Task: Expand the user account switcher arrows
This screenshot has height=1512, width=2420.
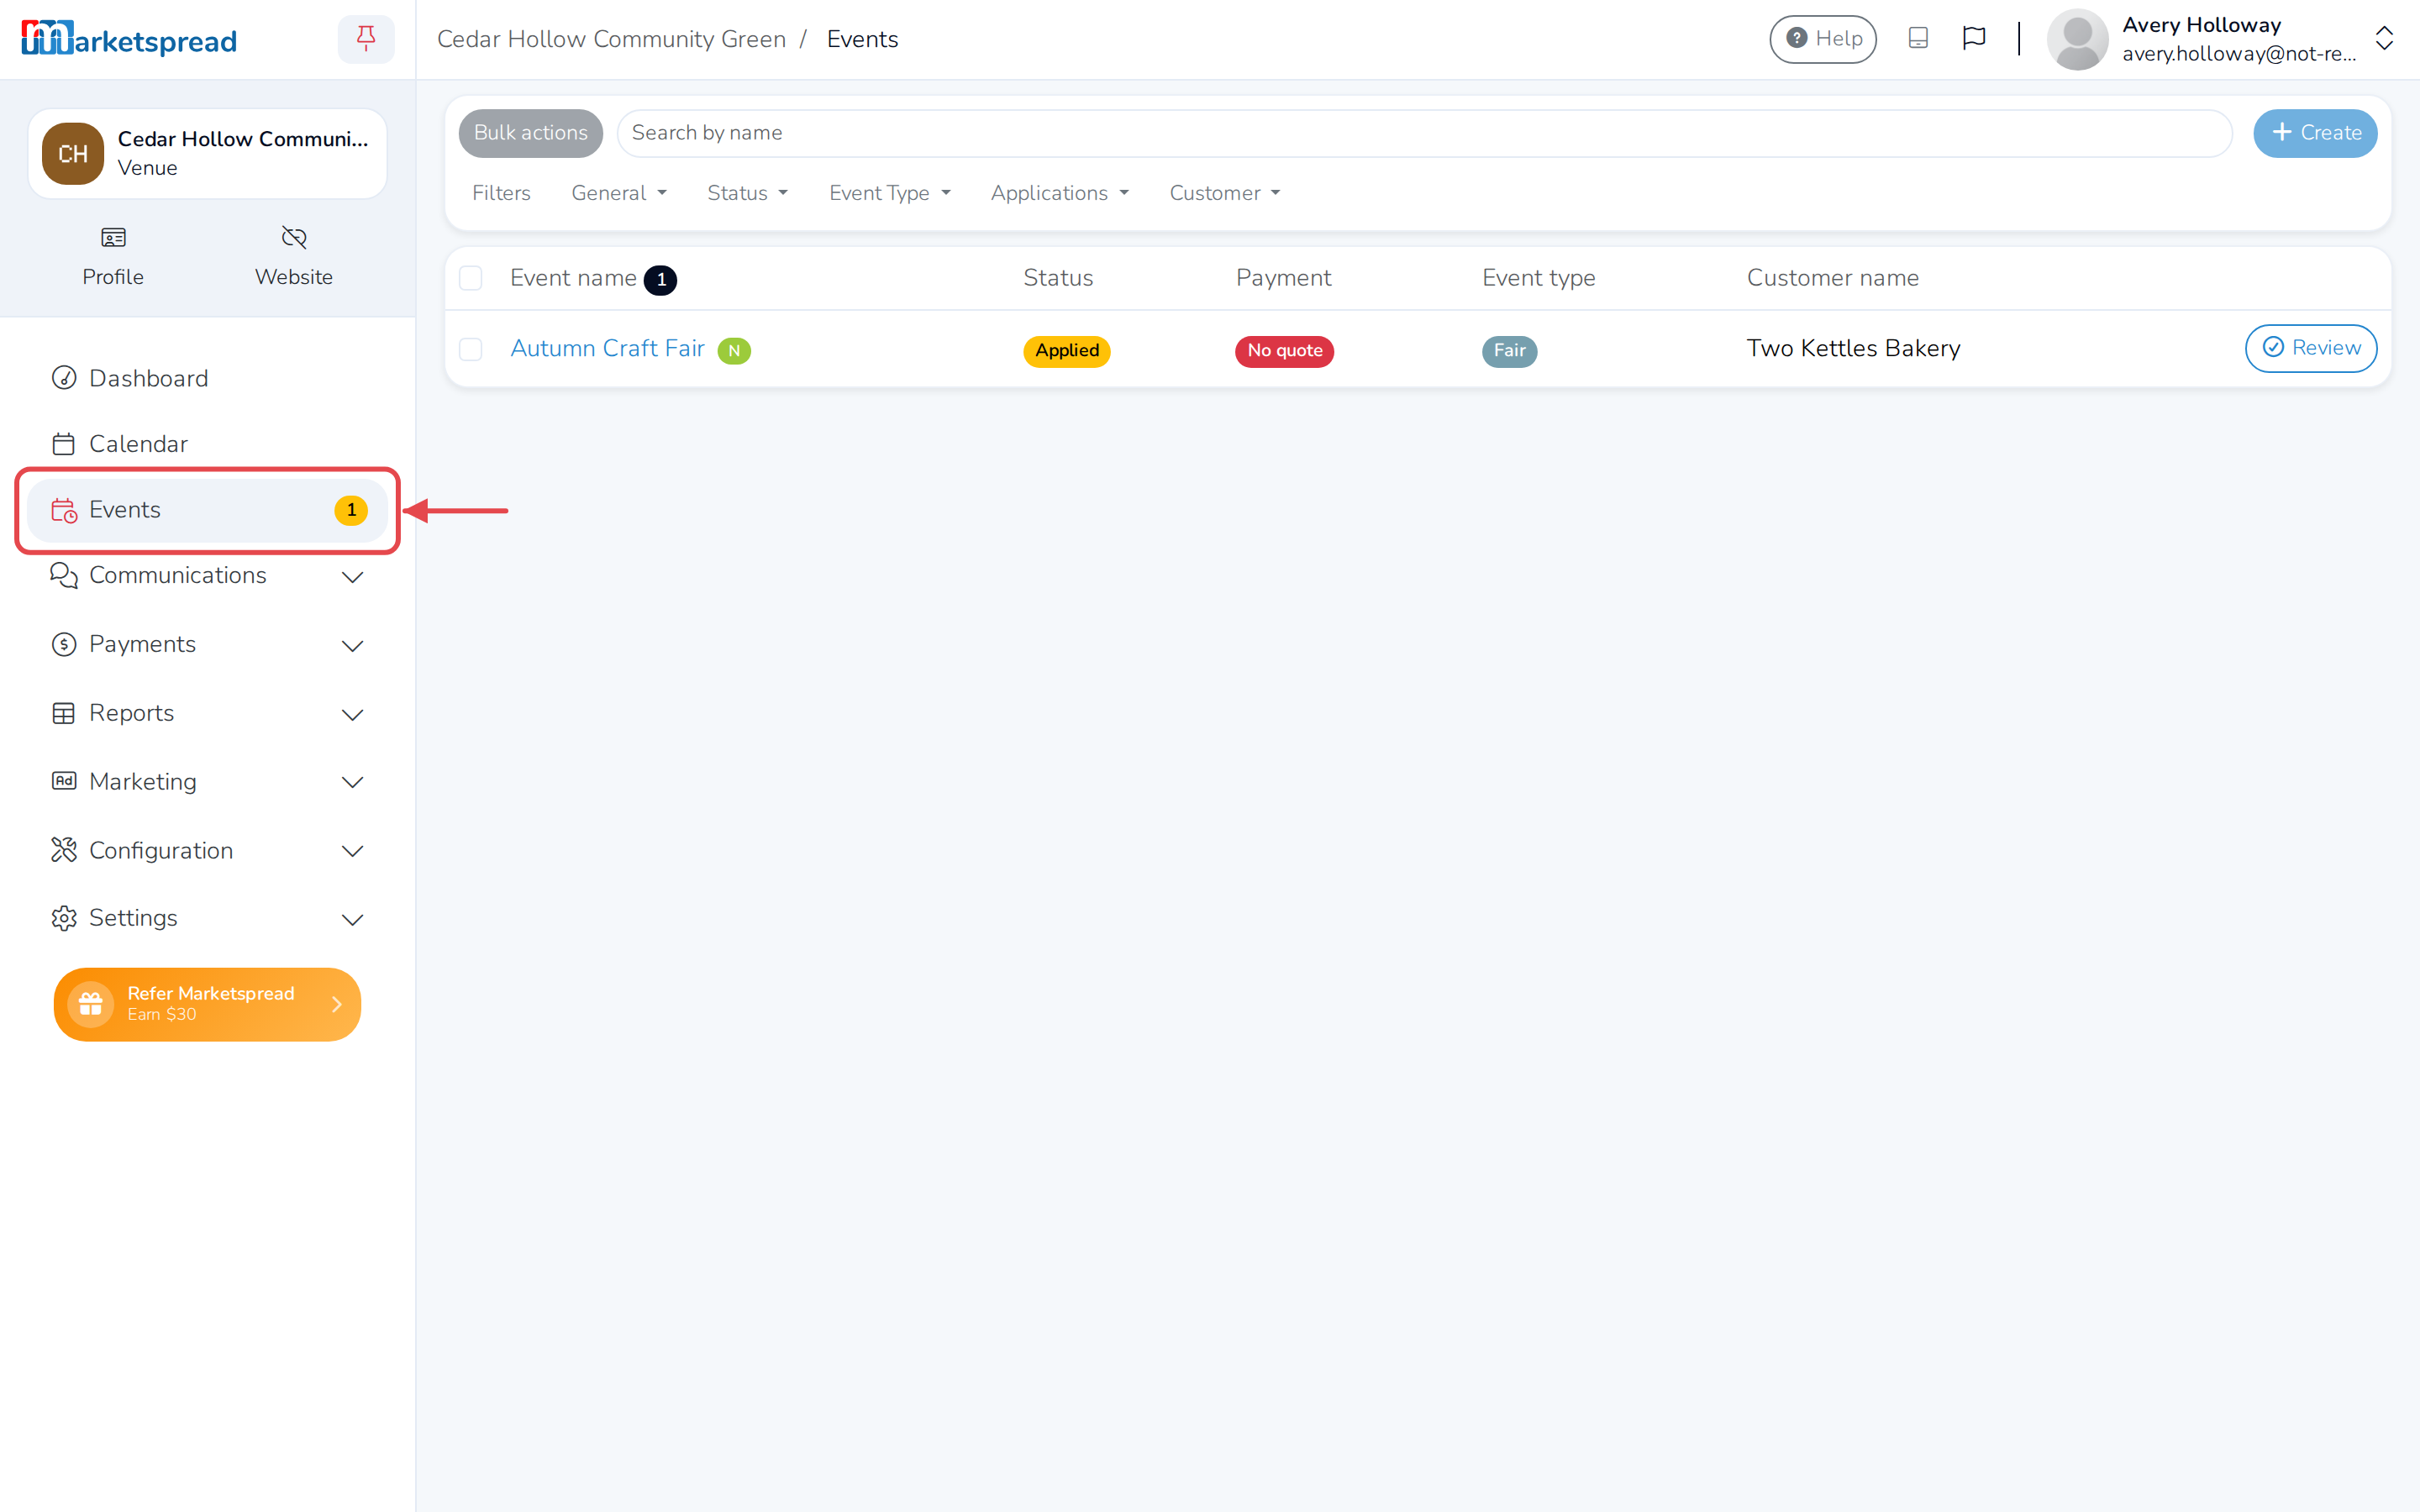Action: (2384, 39)
